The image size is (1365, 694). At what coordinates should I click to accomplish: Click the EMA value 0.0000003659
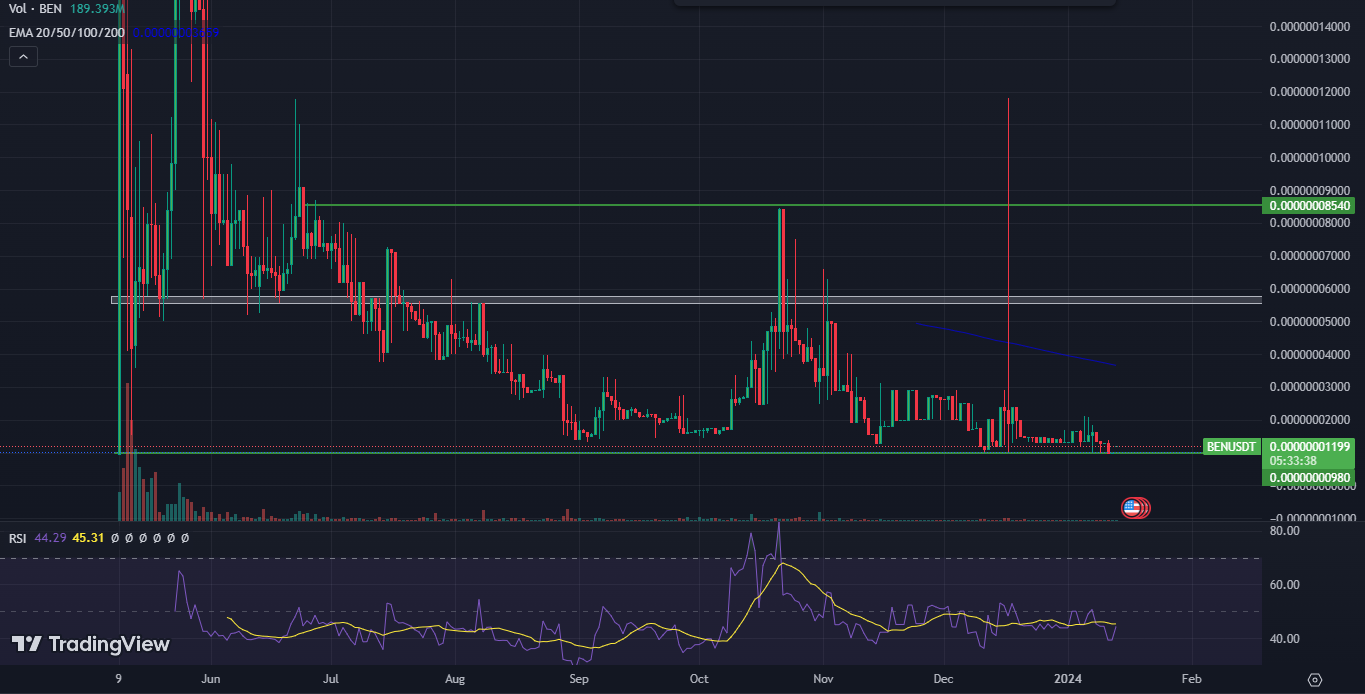click(x=176, y=33)
